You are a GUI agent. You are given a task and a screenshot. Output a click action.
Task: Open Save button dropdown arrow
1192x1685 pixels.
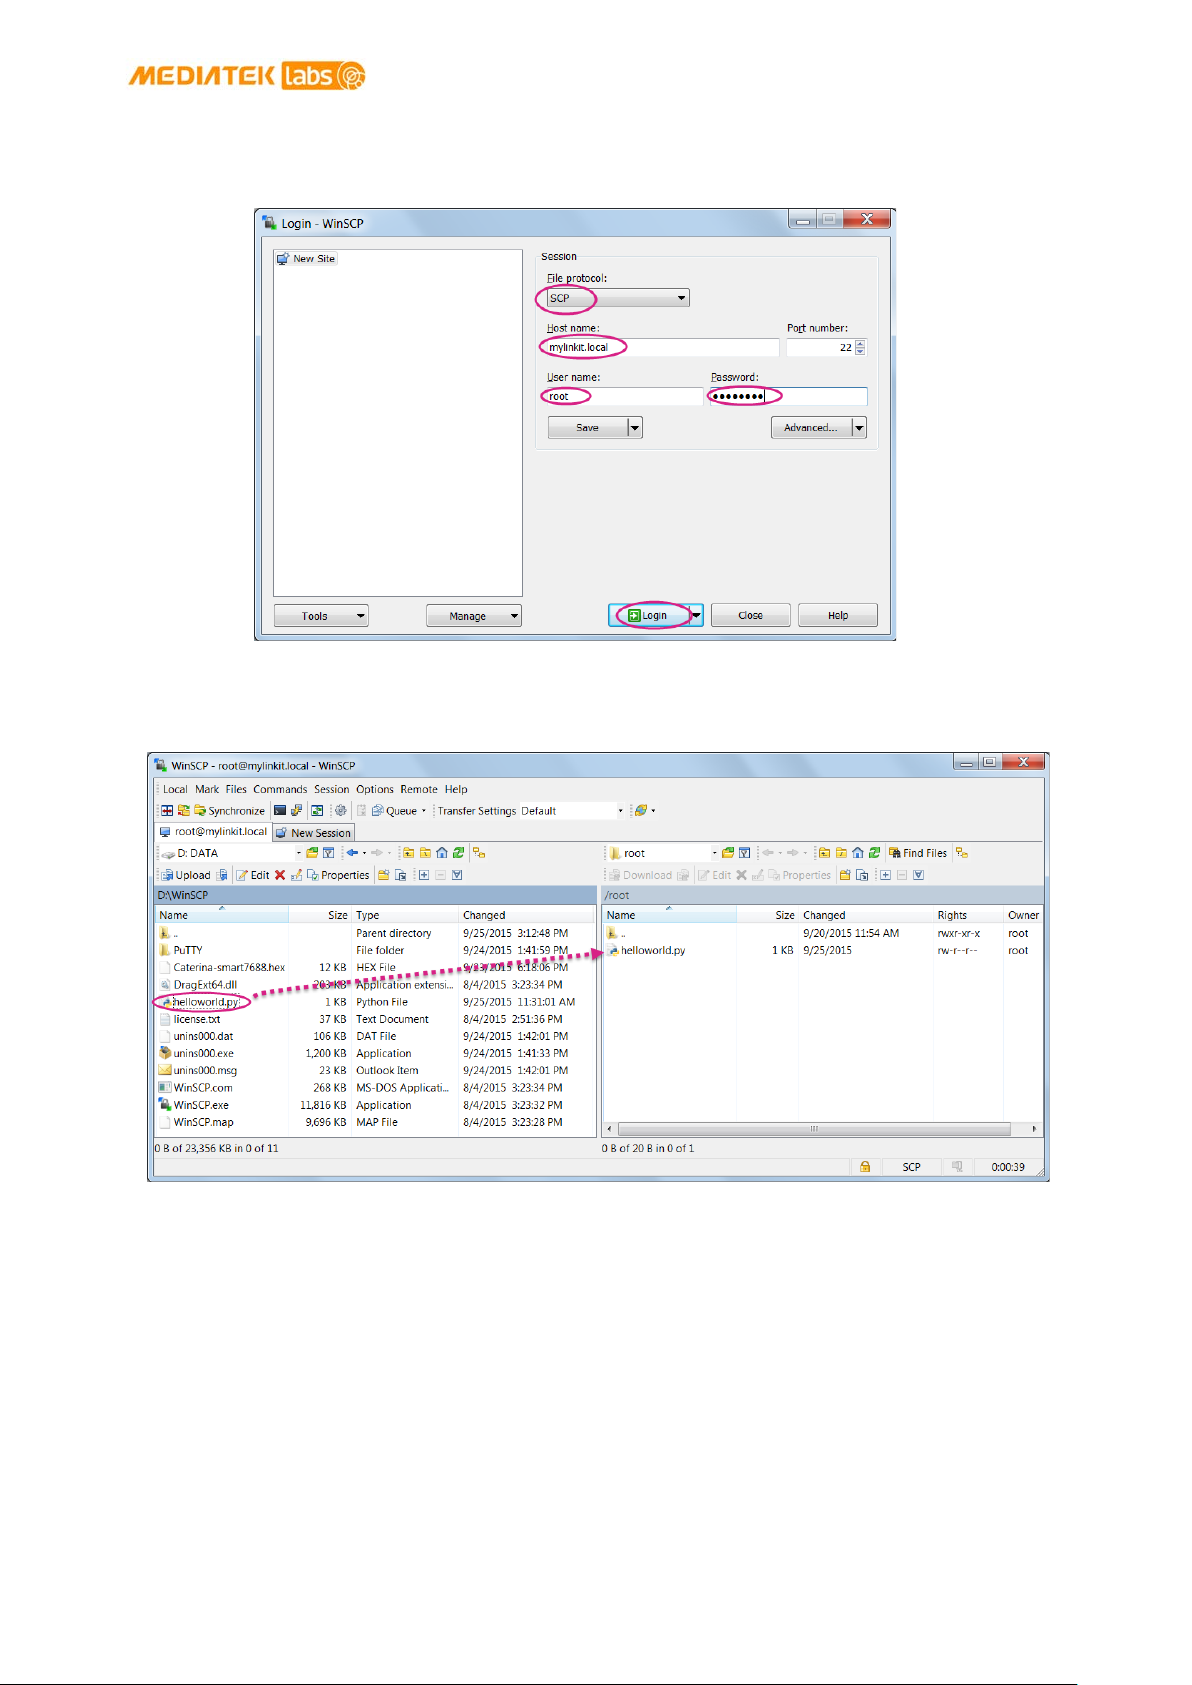click(635, 427)
